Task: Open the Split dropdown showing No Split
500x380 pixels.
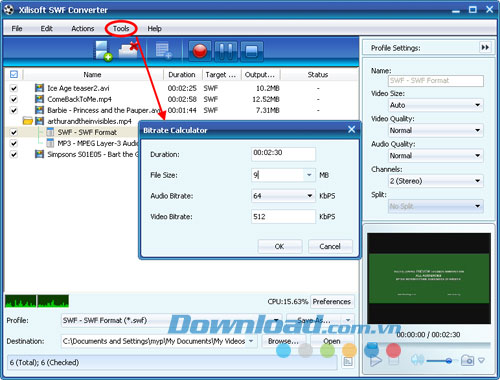Action: [436, 206]
